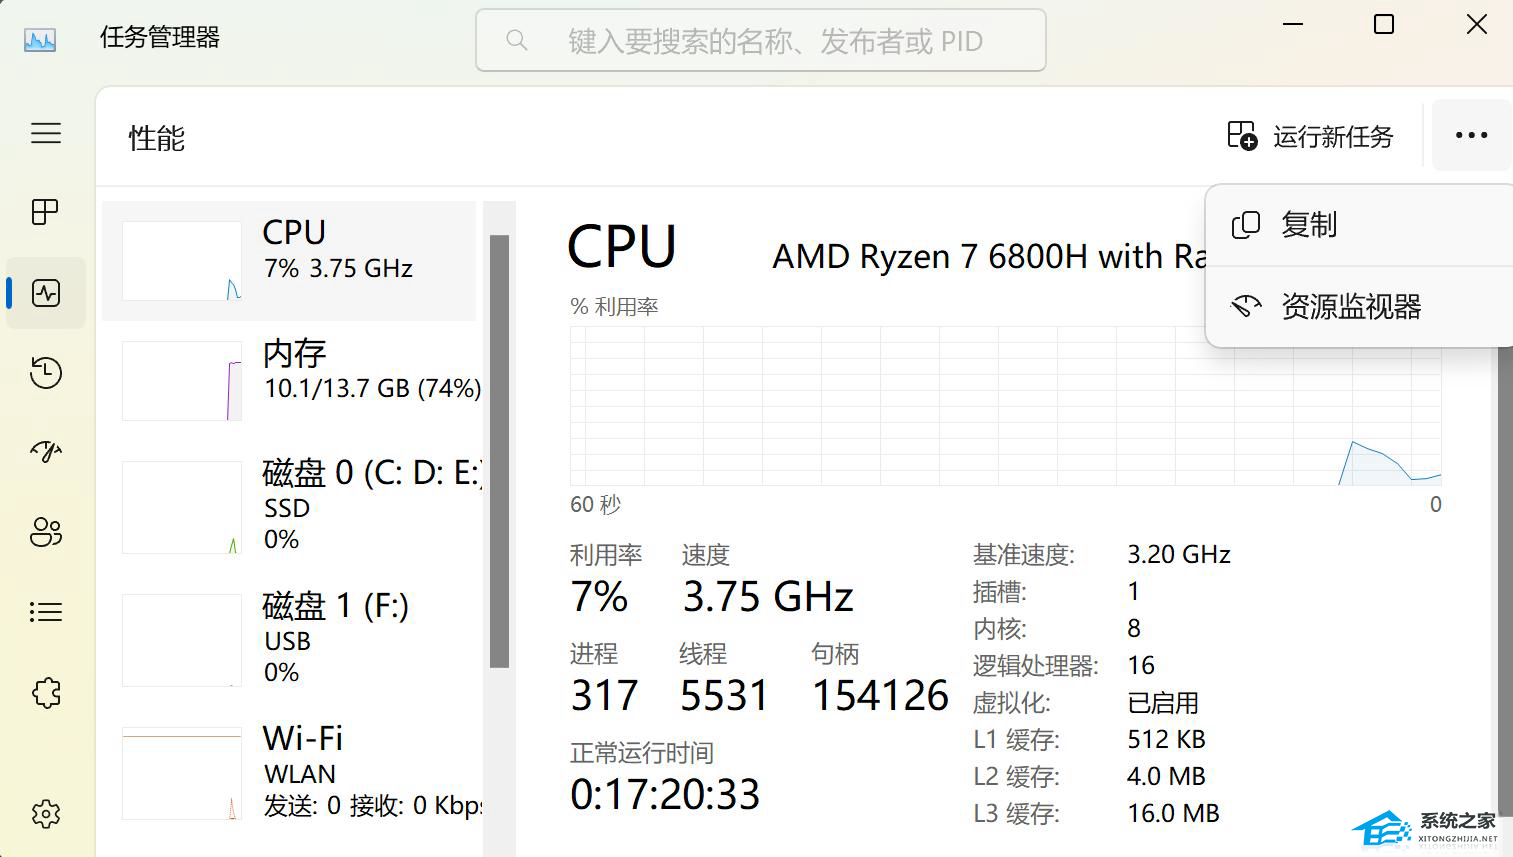Open the Startup apps page icon
Screen dimensions: 1513x857
(x=46, y=452)
